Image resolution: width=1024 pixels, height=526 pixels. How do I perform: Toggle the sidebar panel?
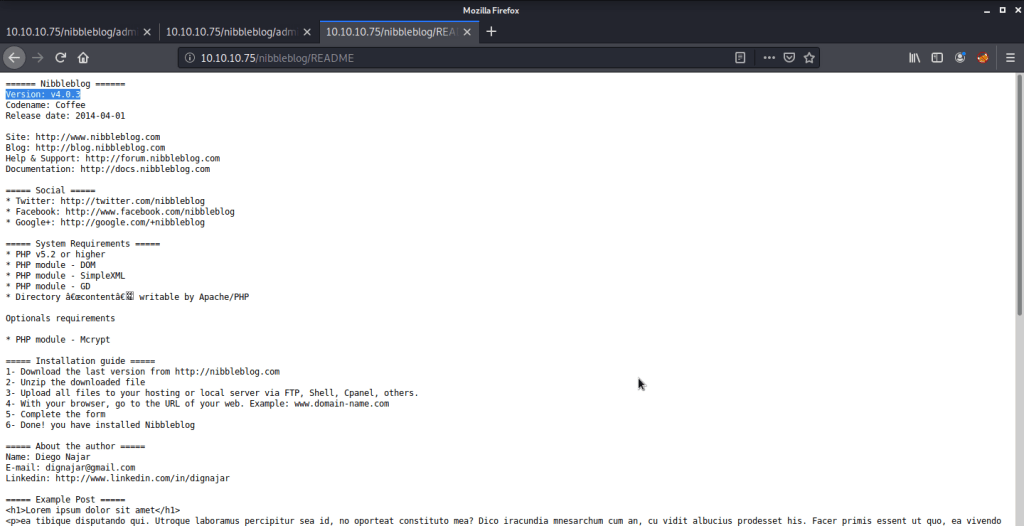coord(936,58)
